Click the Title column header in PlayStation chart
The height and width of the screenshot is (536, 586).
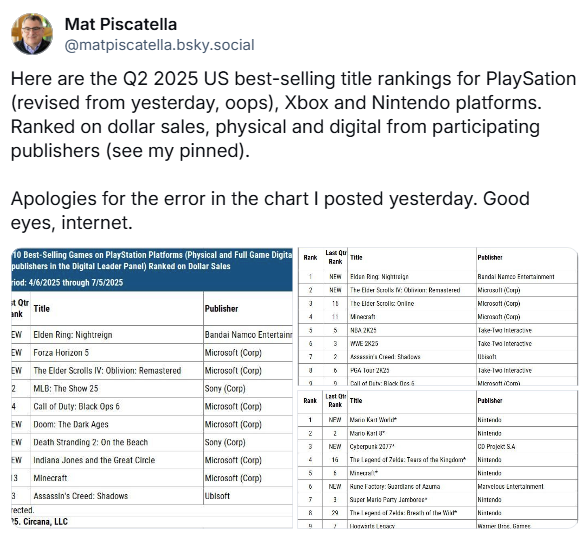pos(41,309)
